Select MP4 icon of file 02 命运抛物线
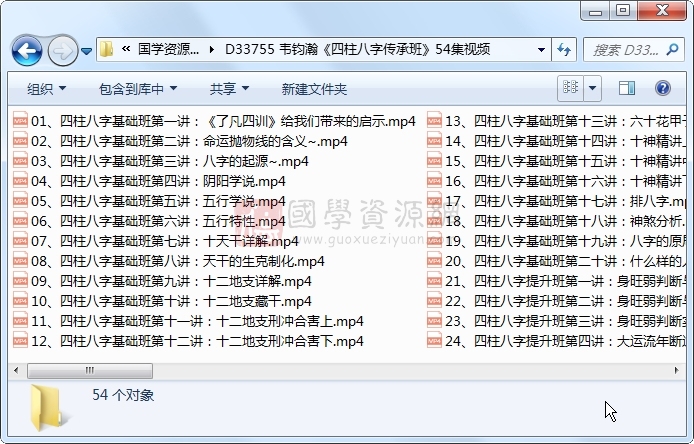Viewport: 694px width, 444px height. [x=20, y=141]
